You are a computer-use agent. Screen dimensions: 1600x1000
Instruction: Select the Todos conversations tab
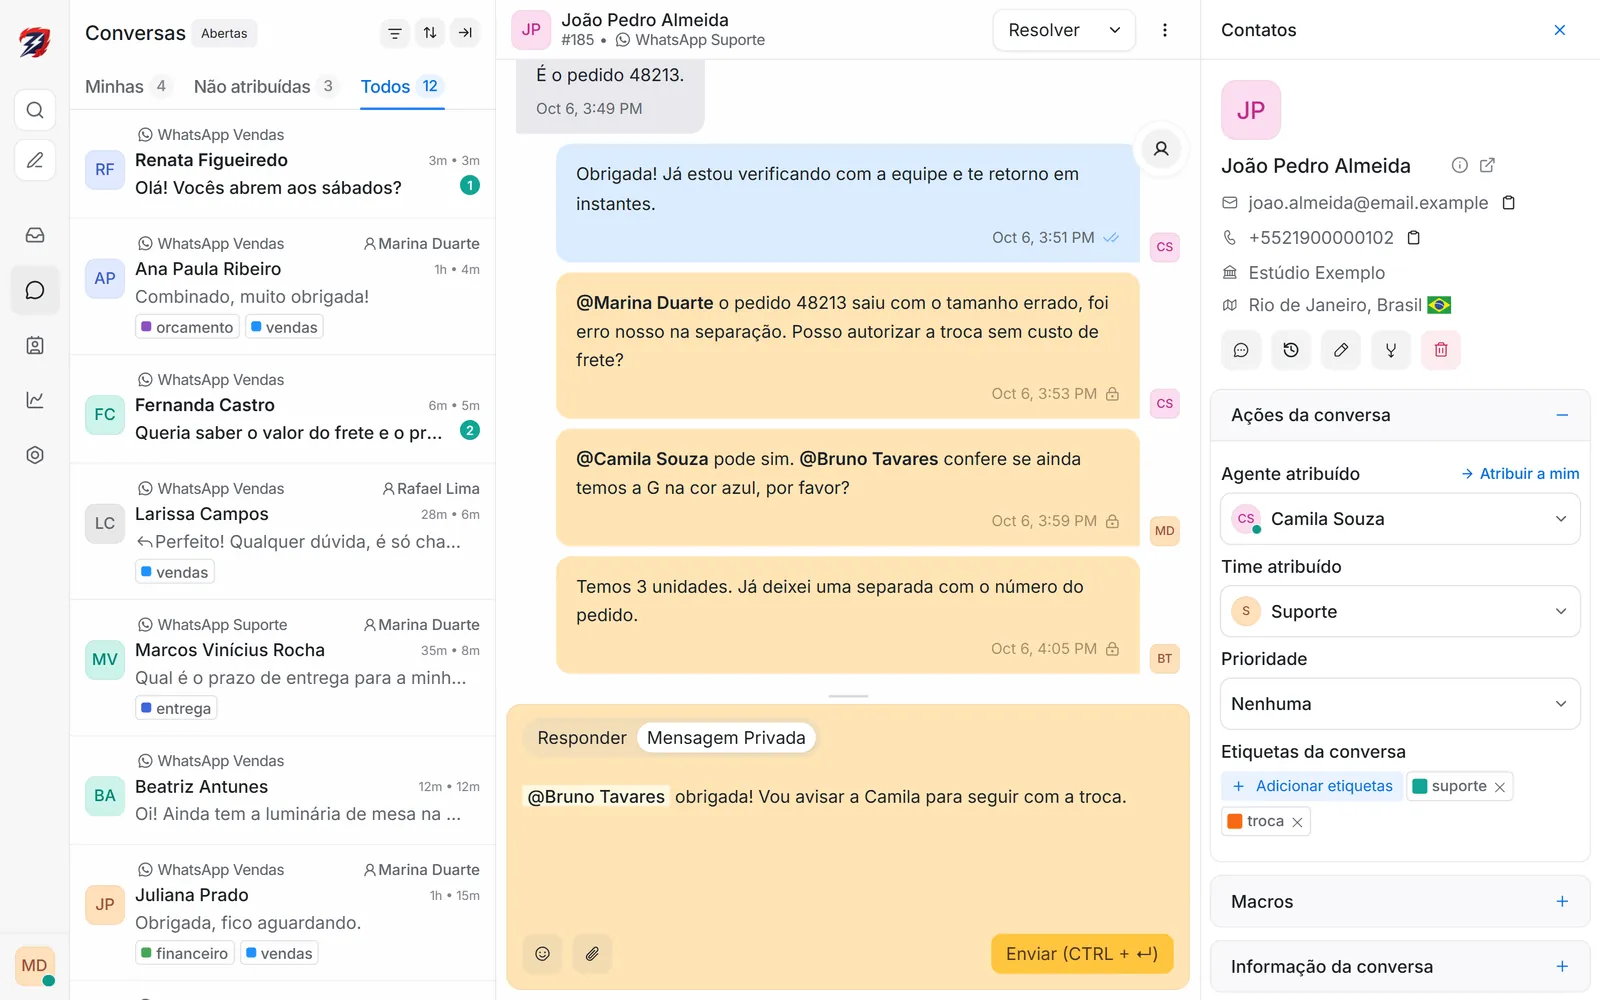pyautogui.click(x=401, y=87)
